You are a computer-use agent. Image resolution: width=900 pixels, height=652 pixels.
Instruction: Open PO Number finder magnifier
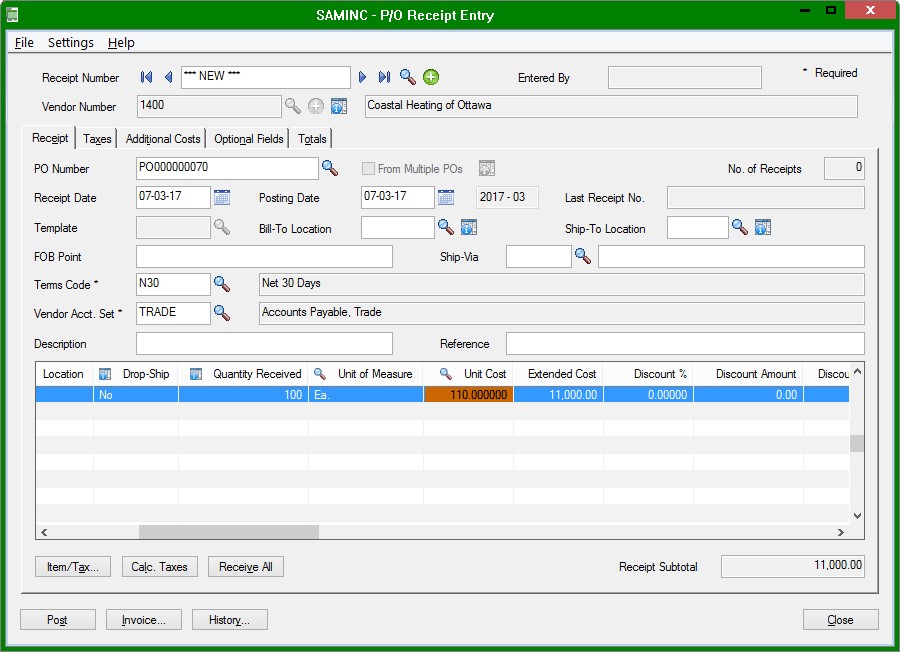coord(329,168)
